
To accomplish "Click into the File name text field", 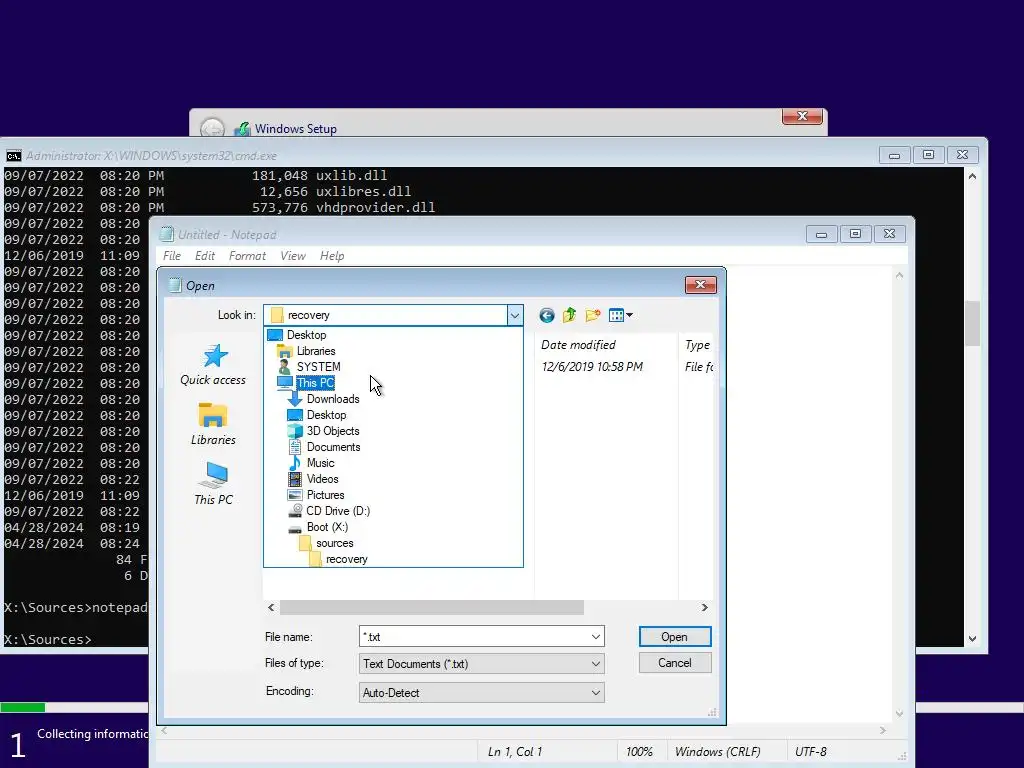I will click(473, 637).
